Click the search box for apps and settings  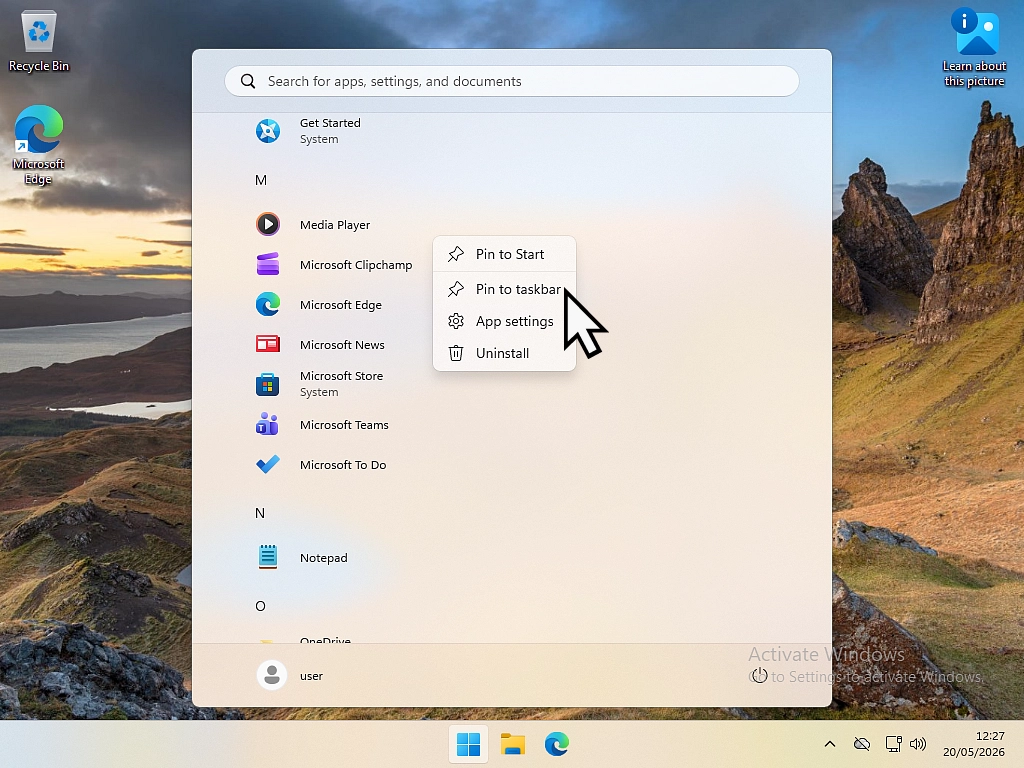coord(512,81)
